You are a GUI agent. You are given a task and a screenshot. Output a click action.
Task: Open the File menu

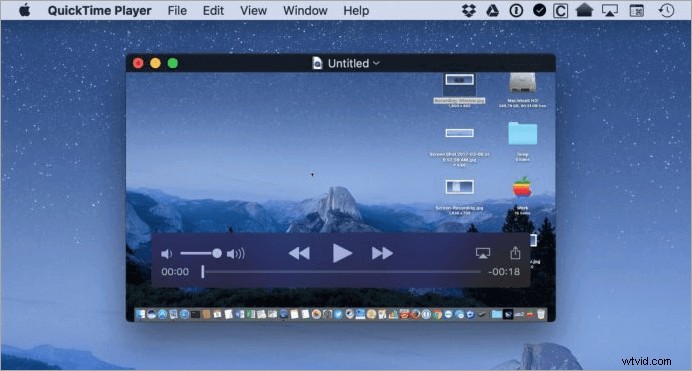click(x=177, y=11)
